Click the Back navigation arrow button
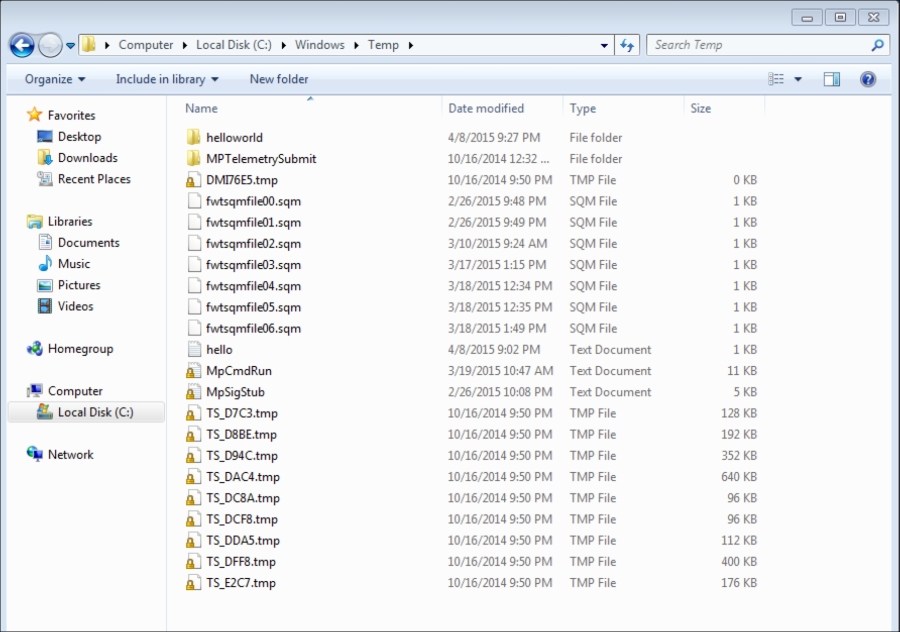Image resolution: width=900 pixels, height=632 pixels. click(x=22, y=45)
